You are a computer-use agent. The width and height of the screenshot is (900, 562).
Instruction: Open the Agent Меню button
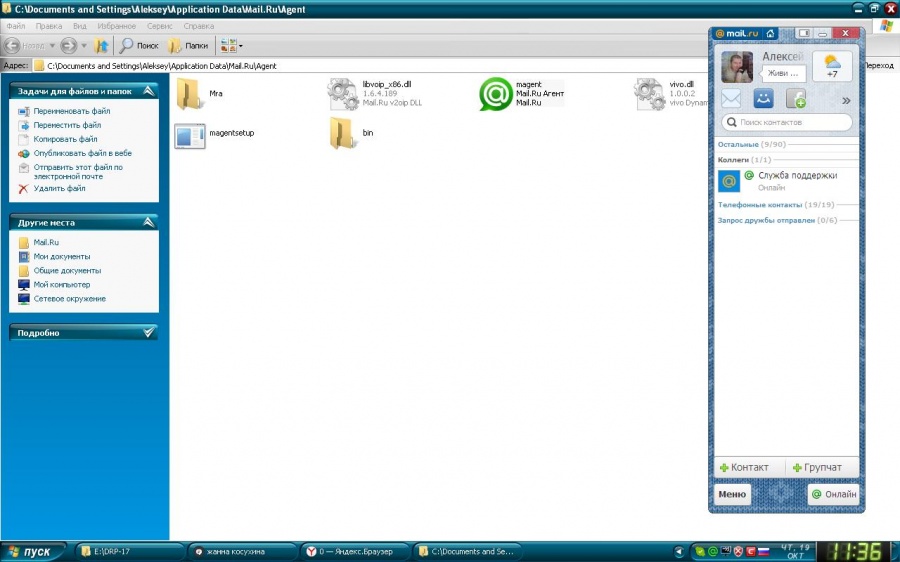pyautogui.click(x=732, y=494)
